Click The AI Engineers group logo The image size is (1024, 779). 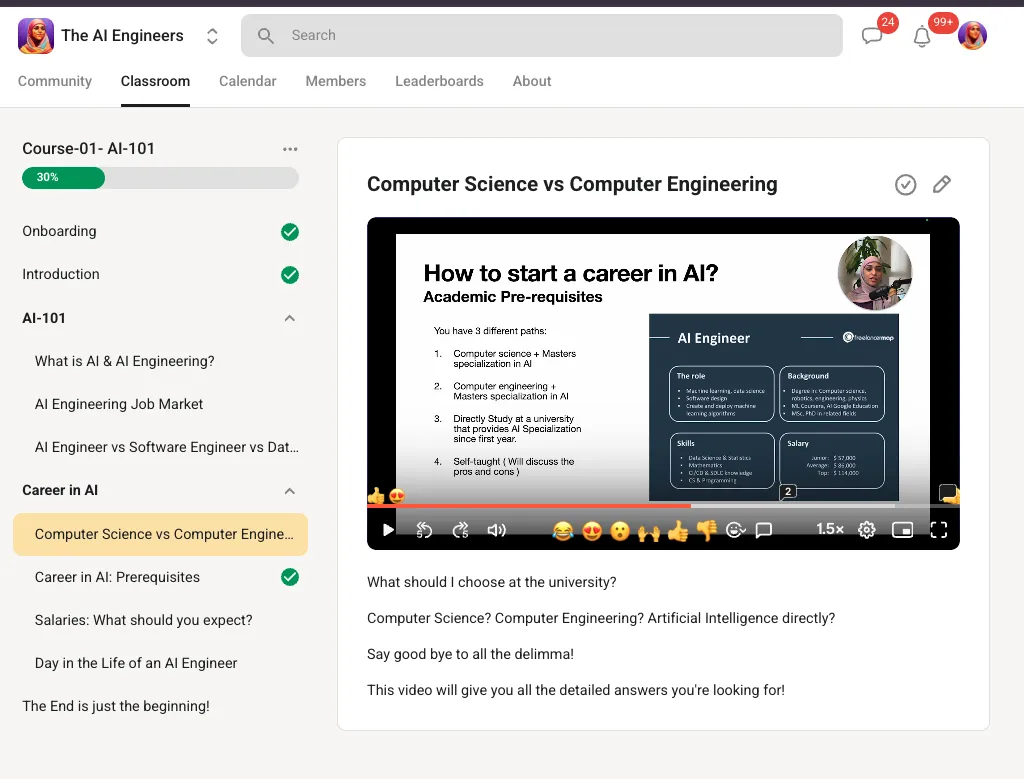click(35, 36)
